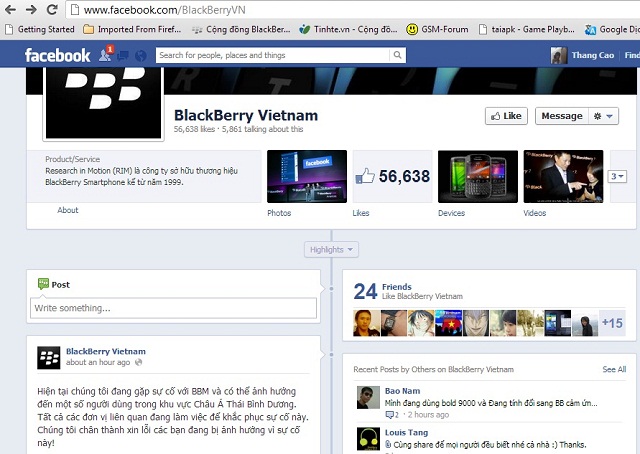
Task: Like the BlackBerry Vietnam page
Action: click(x=506, y=116)
